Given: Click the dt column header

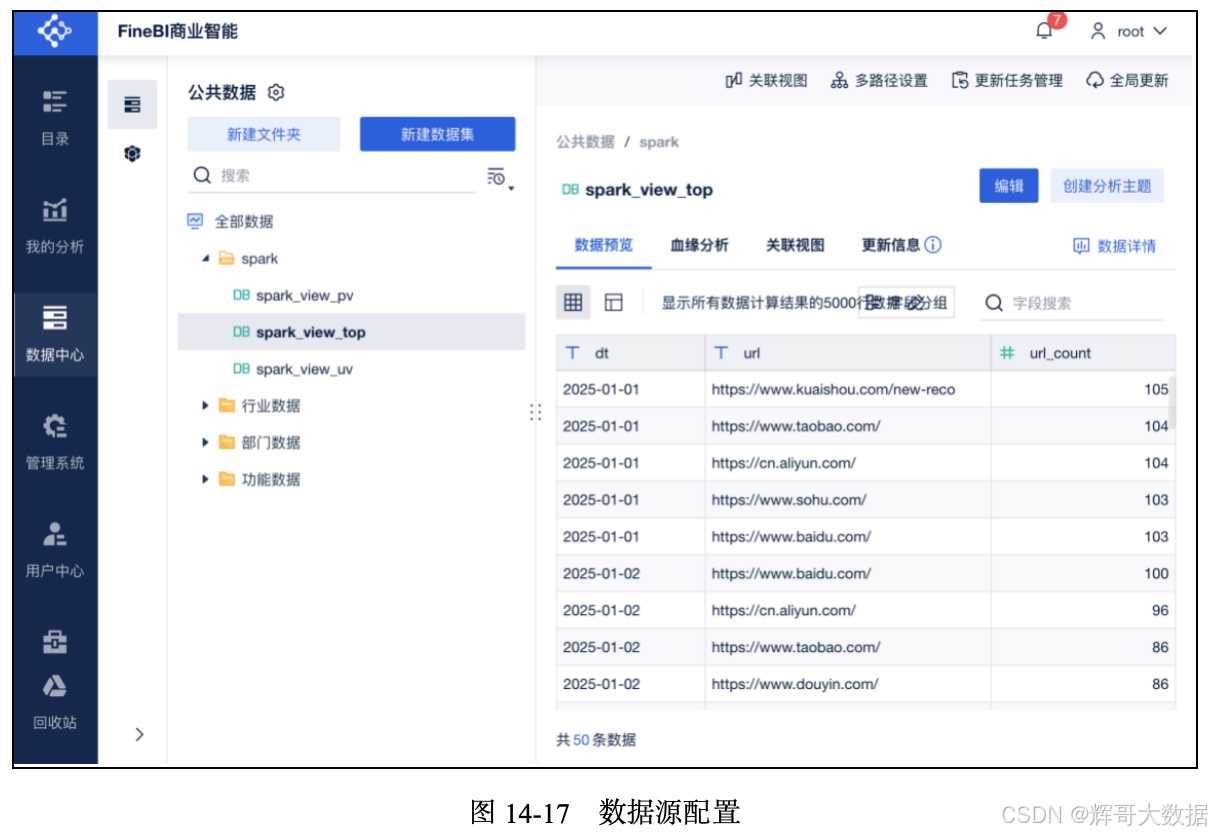Looking at the screenshot, I should pyautogui.click(x=631, y=353).
